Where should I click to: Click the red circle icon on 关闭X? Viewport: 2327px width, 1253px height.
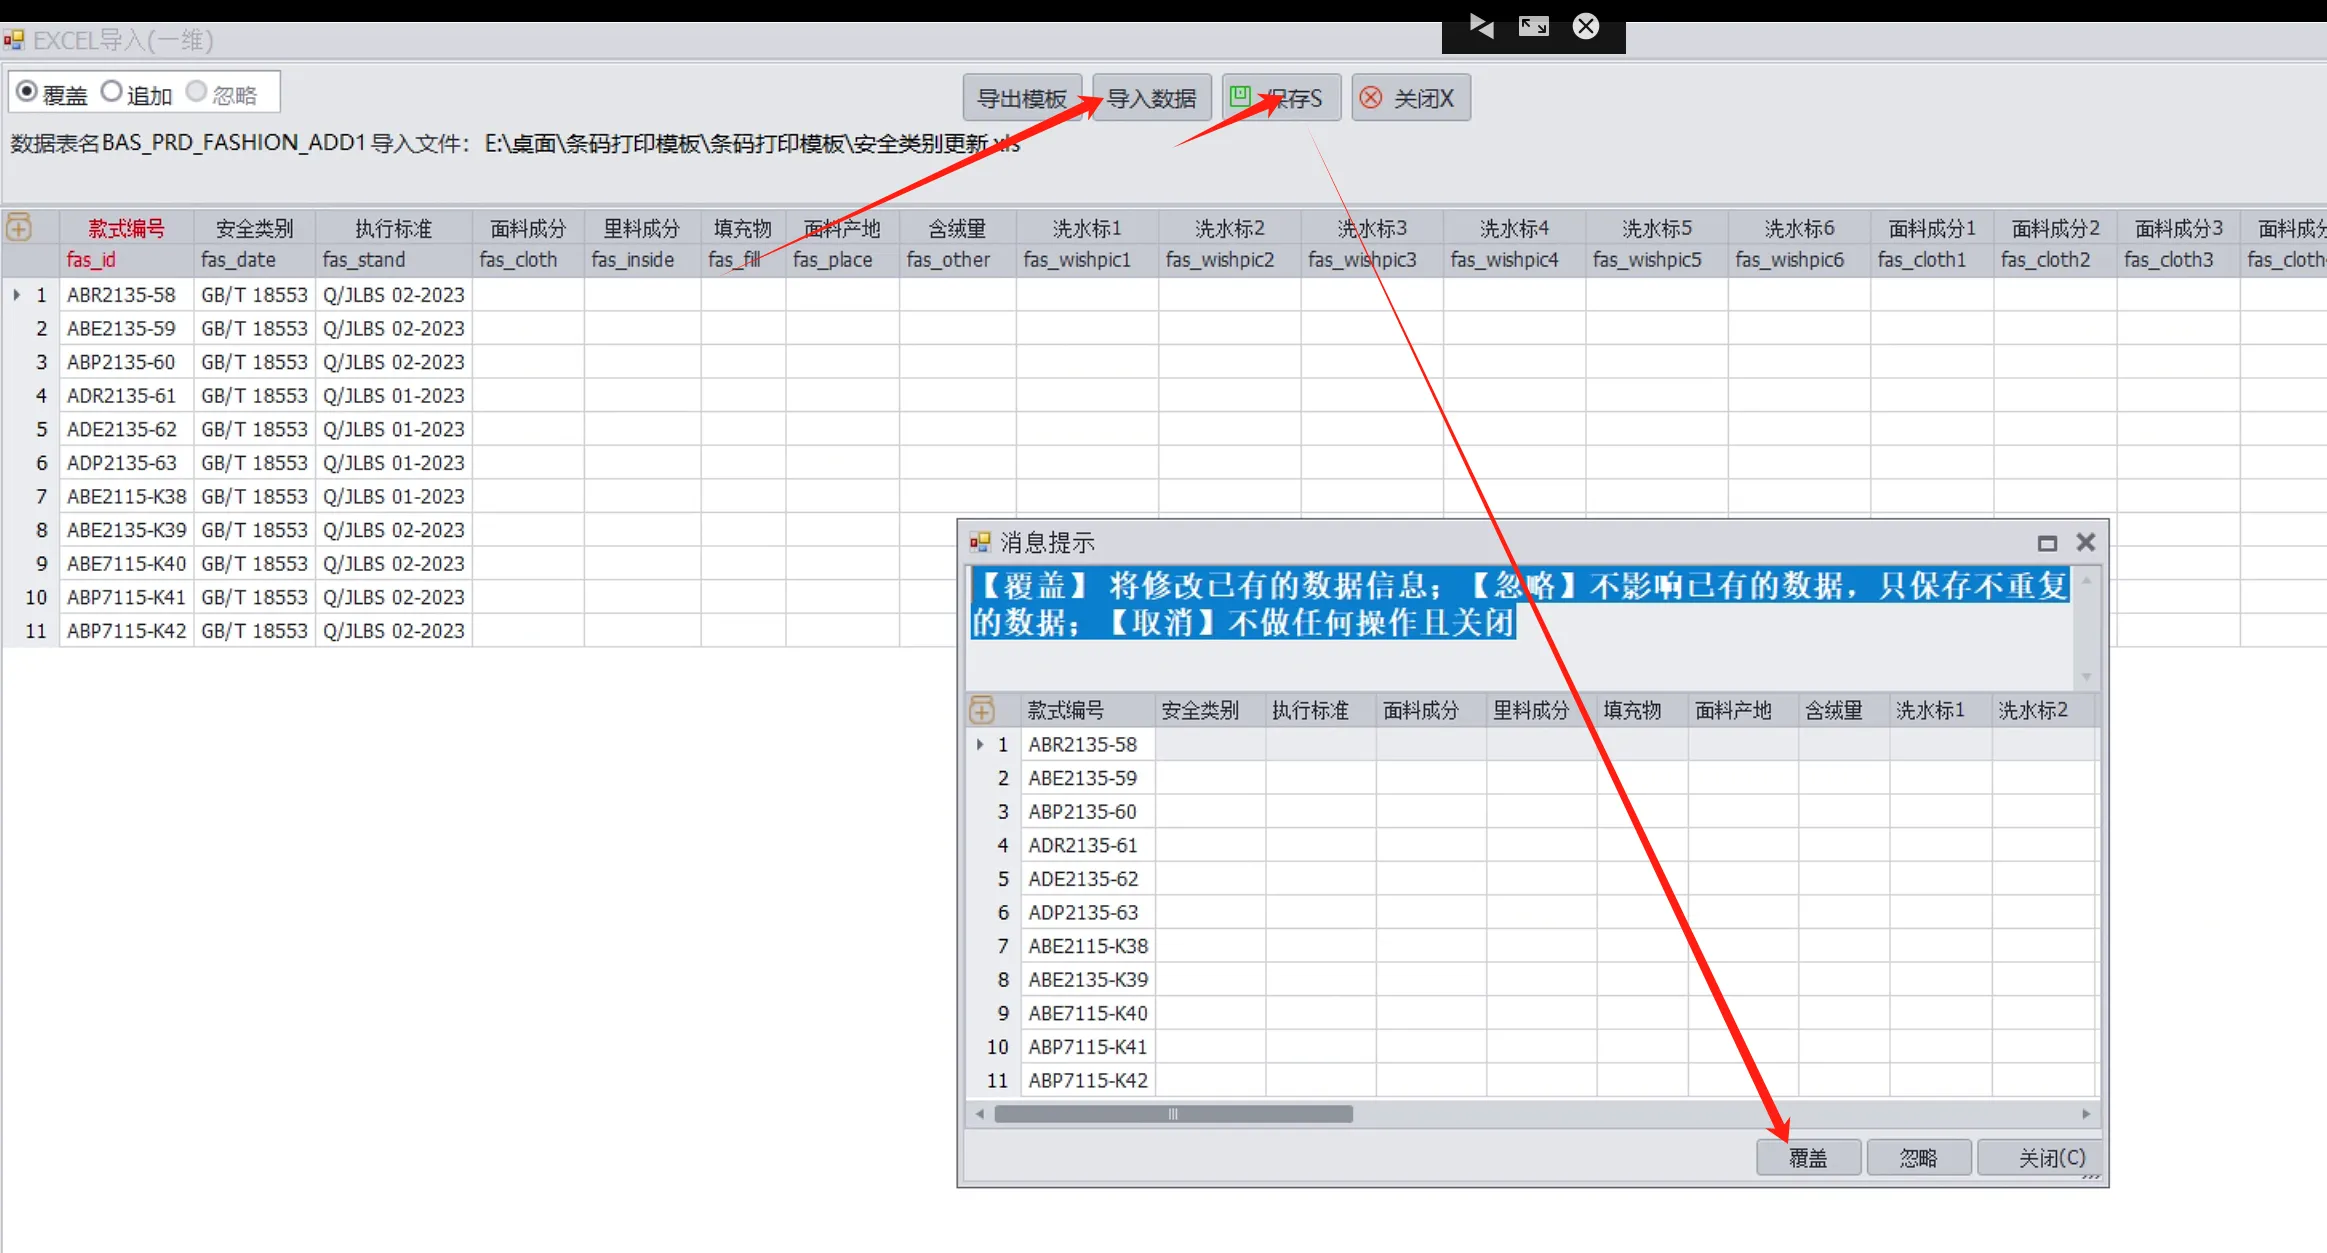click(x=1371, y=98)
